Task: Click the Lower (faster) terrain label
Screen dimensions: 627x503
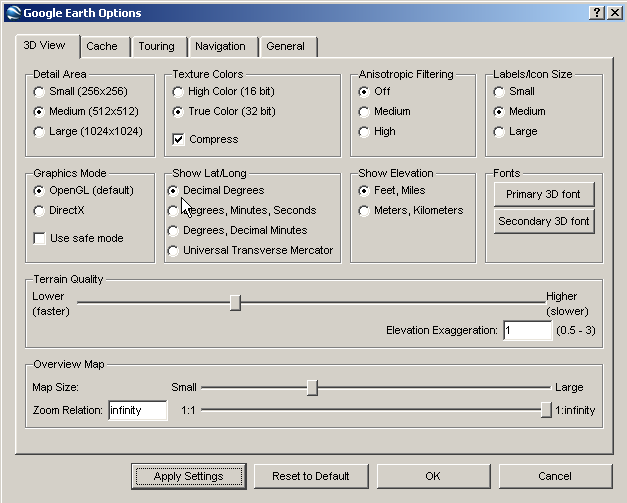Action: (x=51, y=303)
